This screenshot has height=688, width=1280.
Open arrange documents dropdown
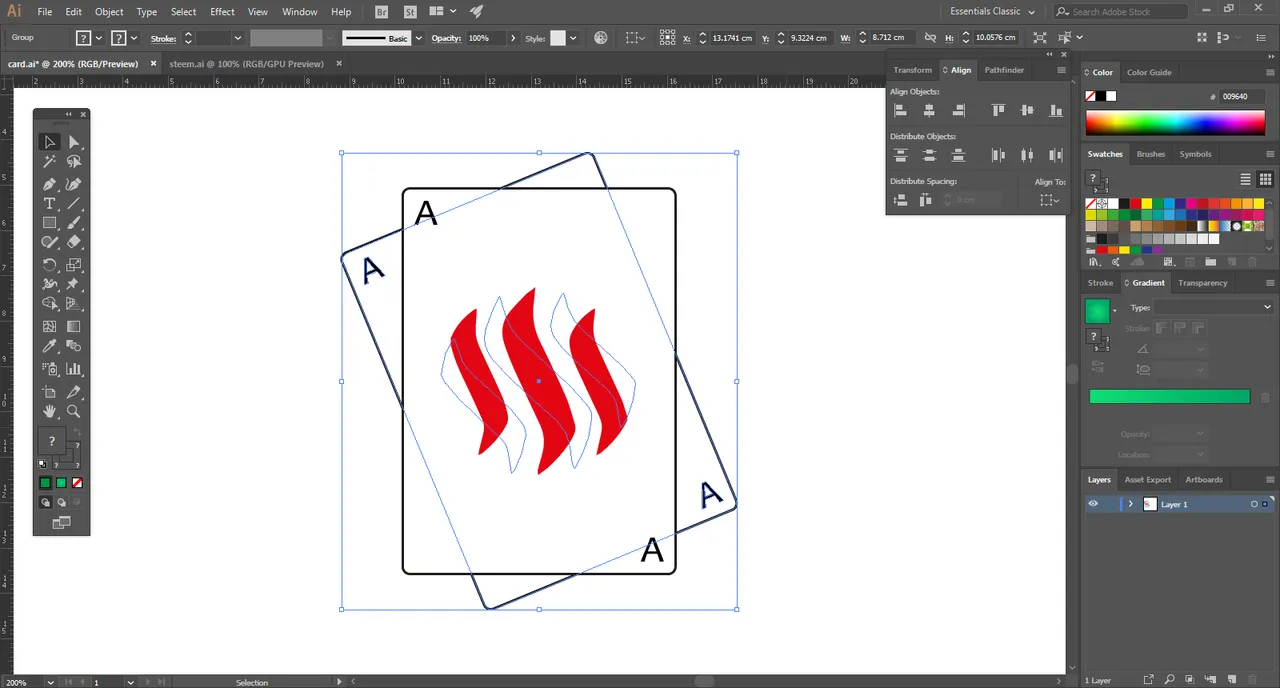442,12
